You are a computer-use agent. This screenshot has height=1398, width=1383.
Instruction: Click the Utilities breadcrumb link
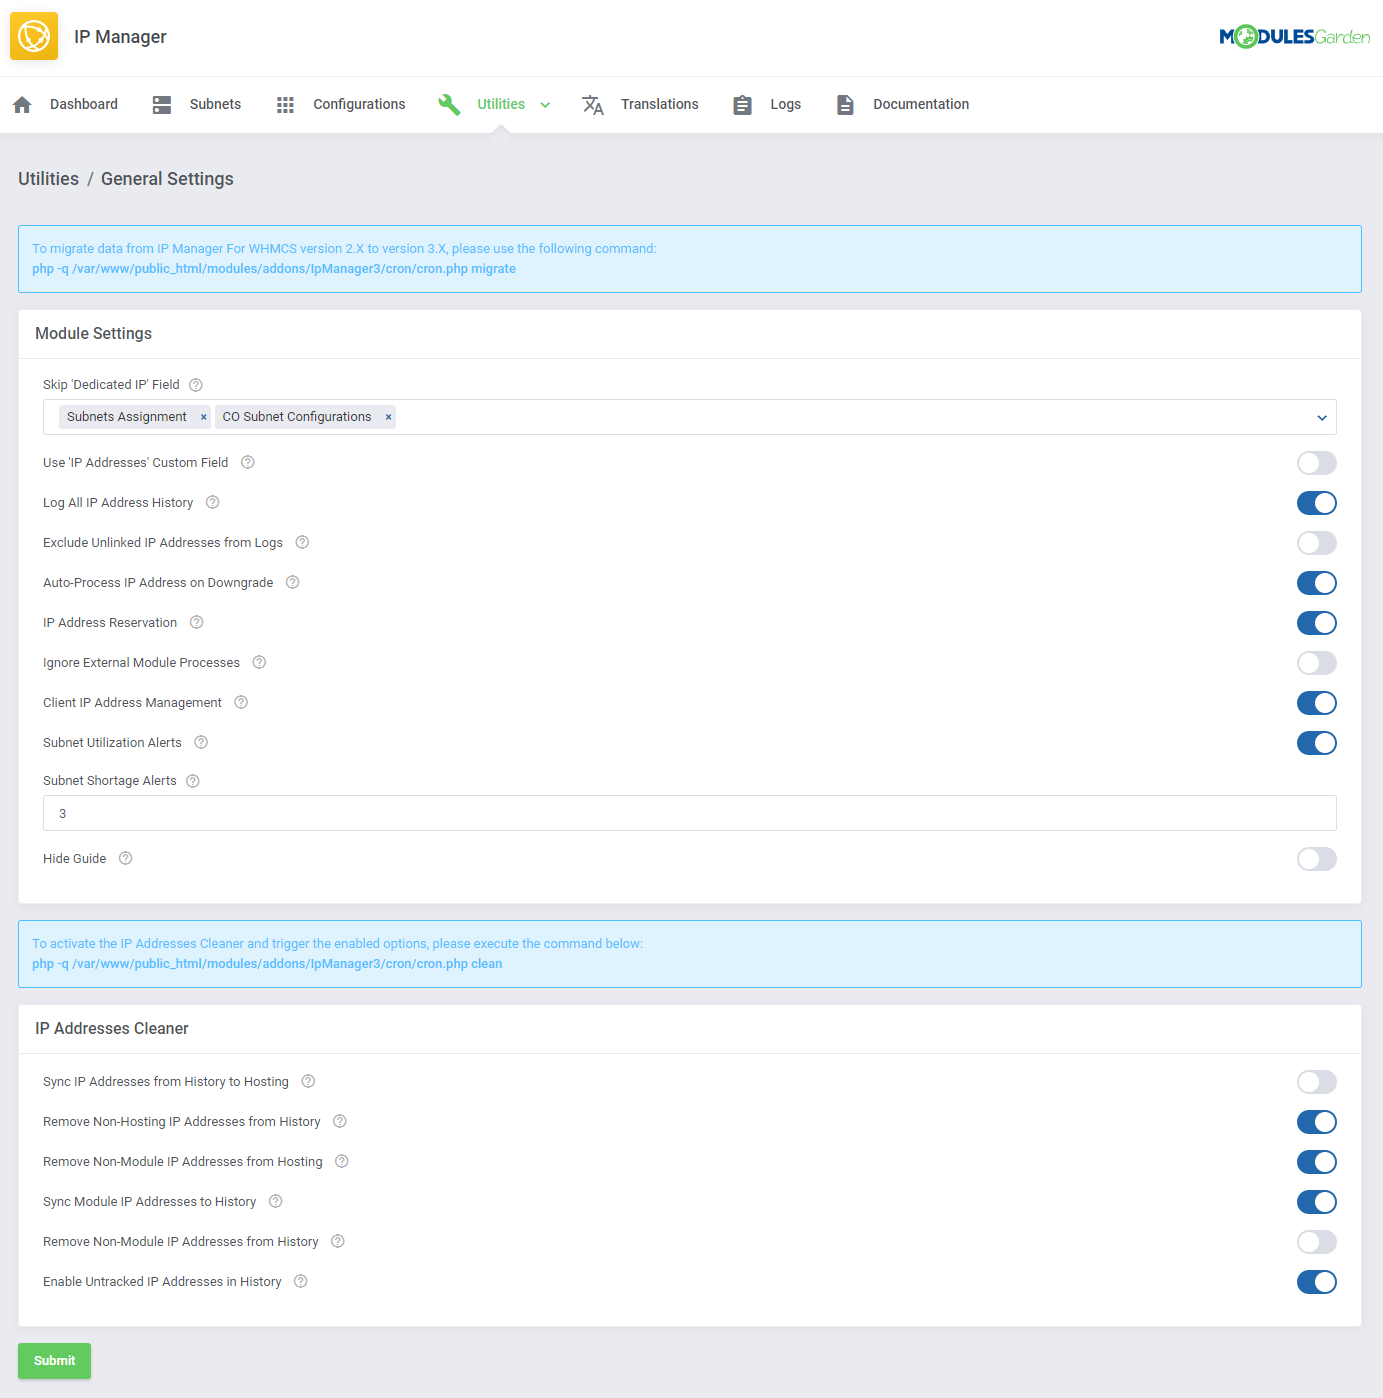tap(48, 178)
